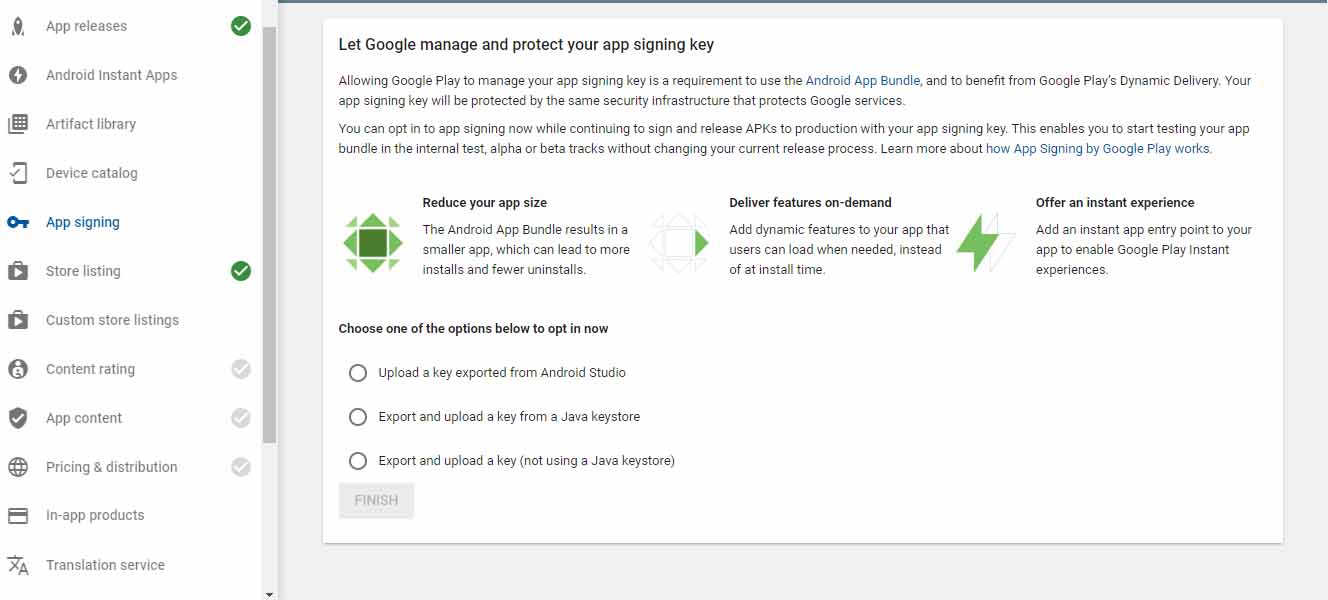Click the App content shield icon
The width and height of the screenshot is (1328, 600).
[x=18, y=418]
